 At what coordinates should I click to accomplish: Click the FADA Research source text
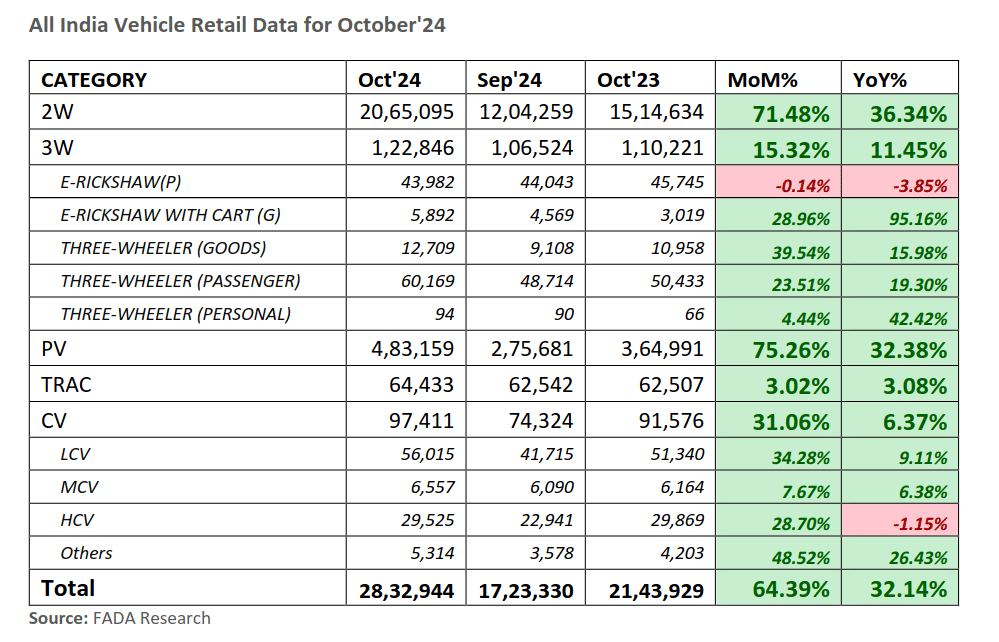tap(150, 618)
